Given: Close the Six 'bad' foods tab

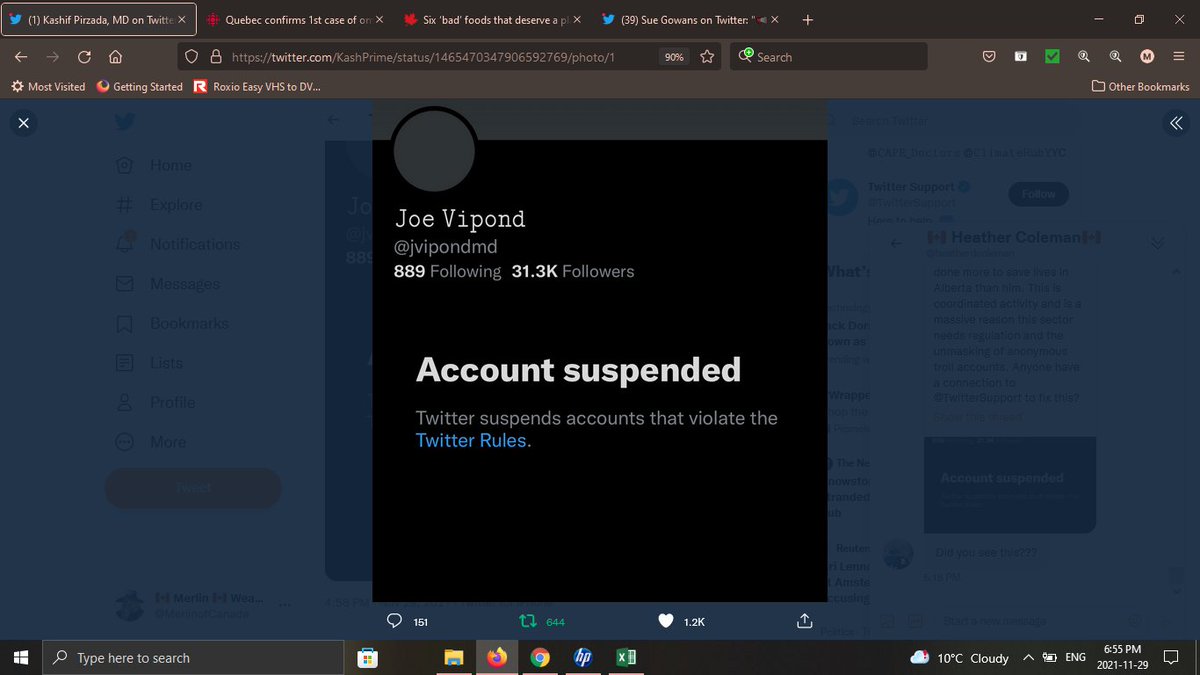Looking at the screenshot, I should 577,20.
